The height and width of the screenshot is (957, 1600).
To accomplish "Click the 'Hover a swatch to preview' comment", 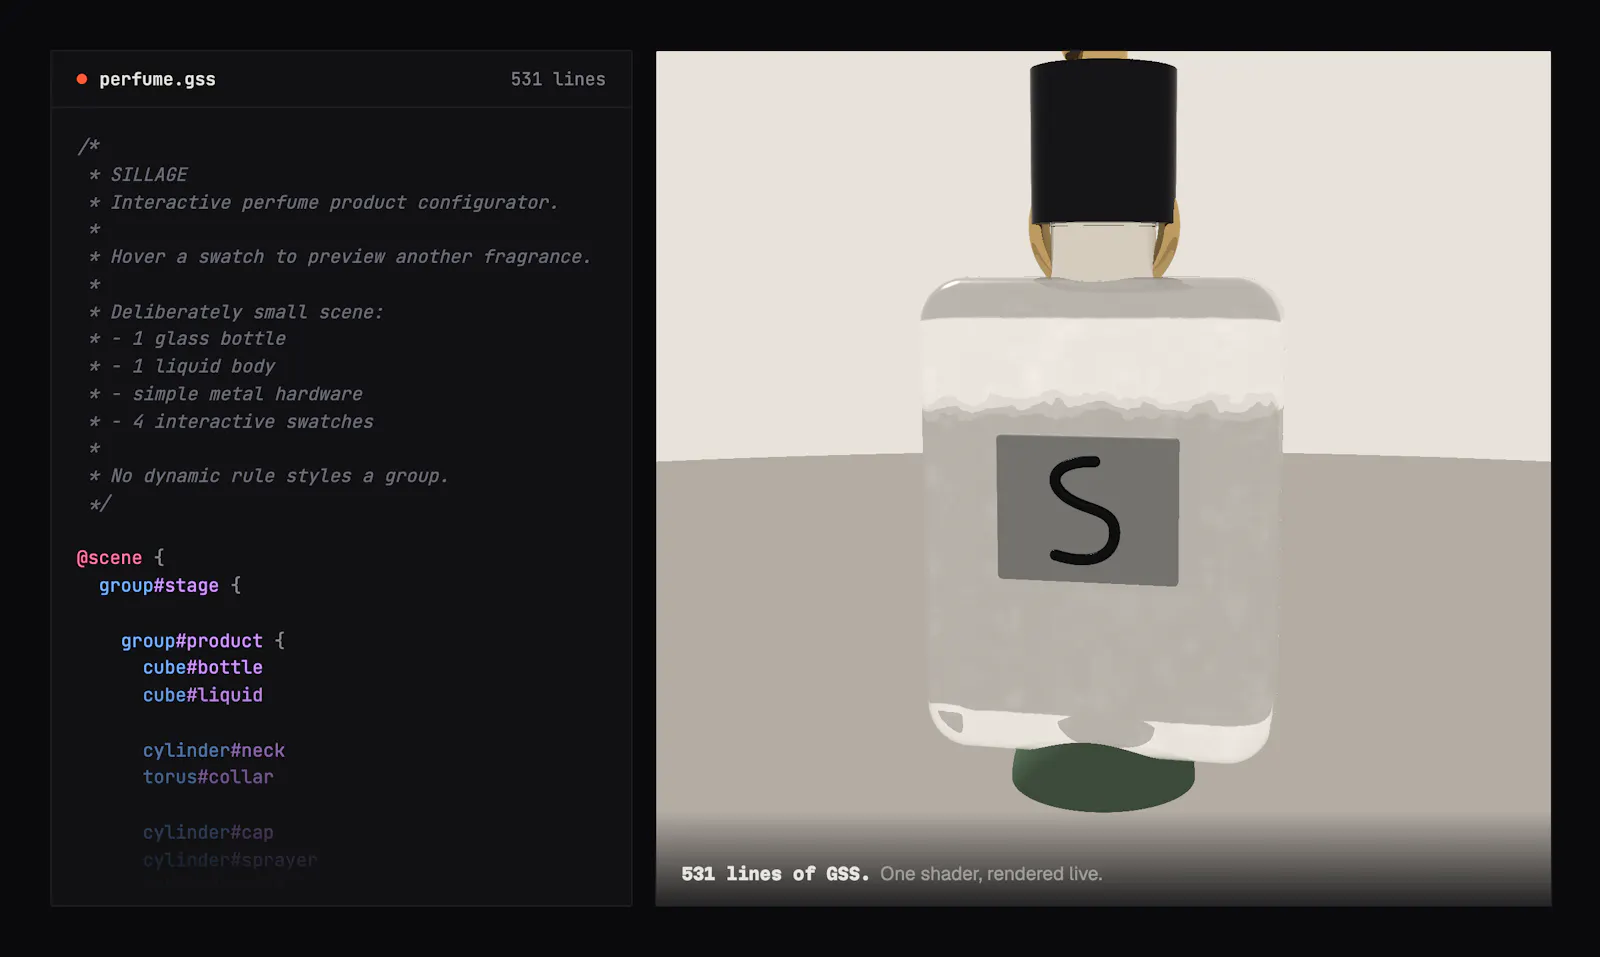I will click(350, 256).
